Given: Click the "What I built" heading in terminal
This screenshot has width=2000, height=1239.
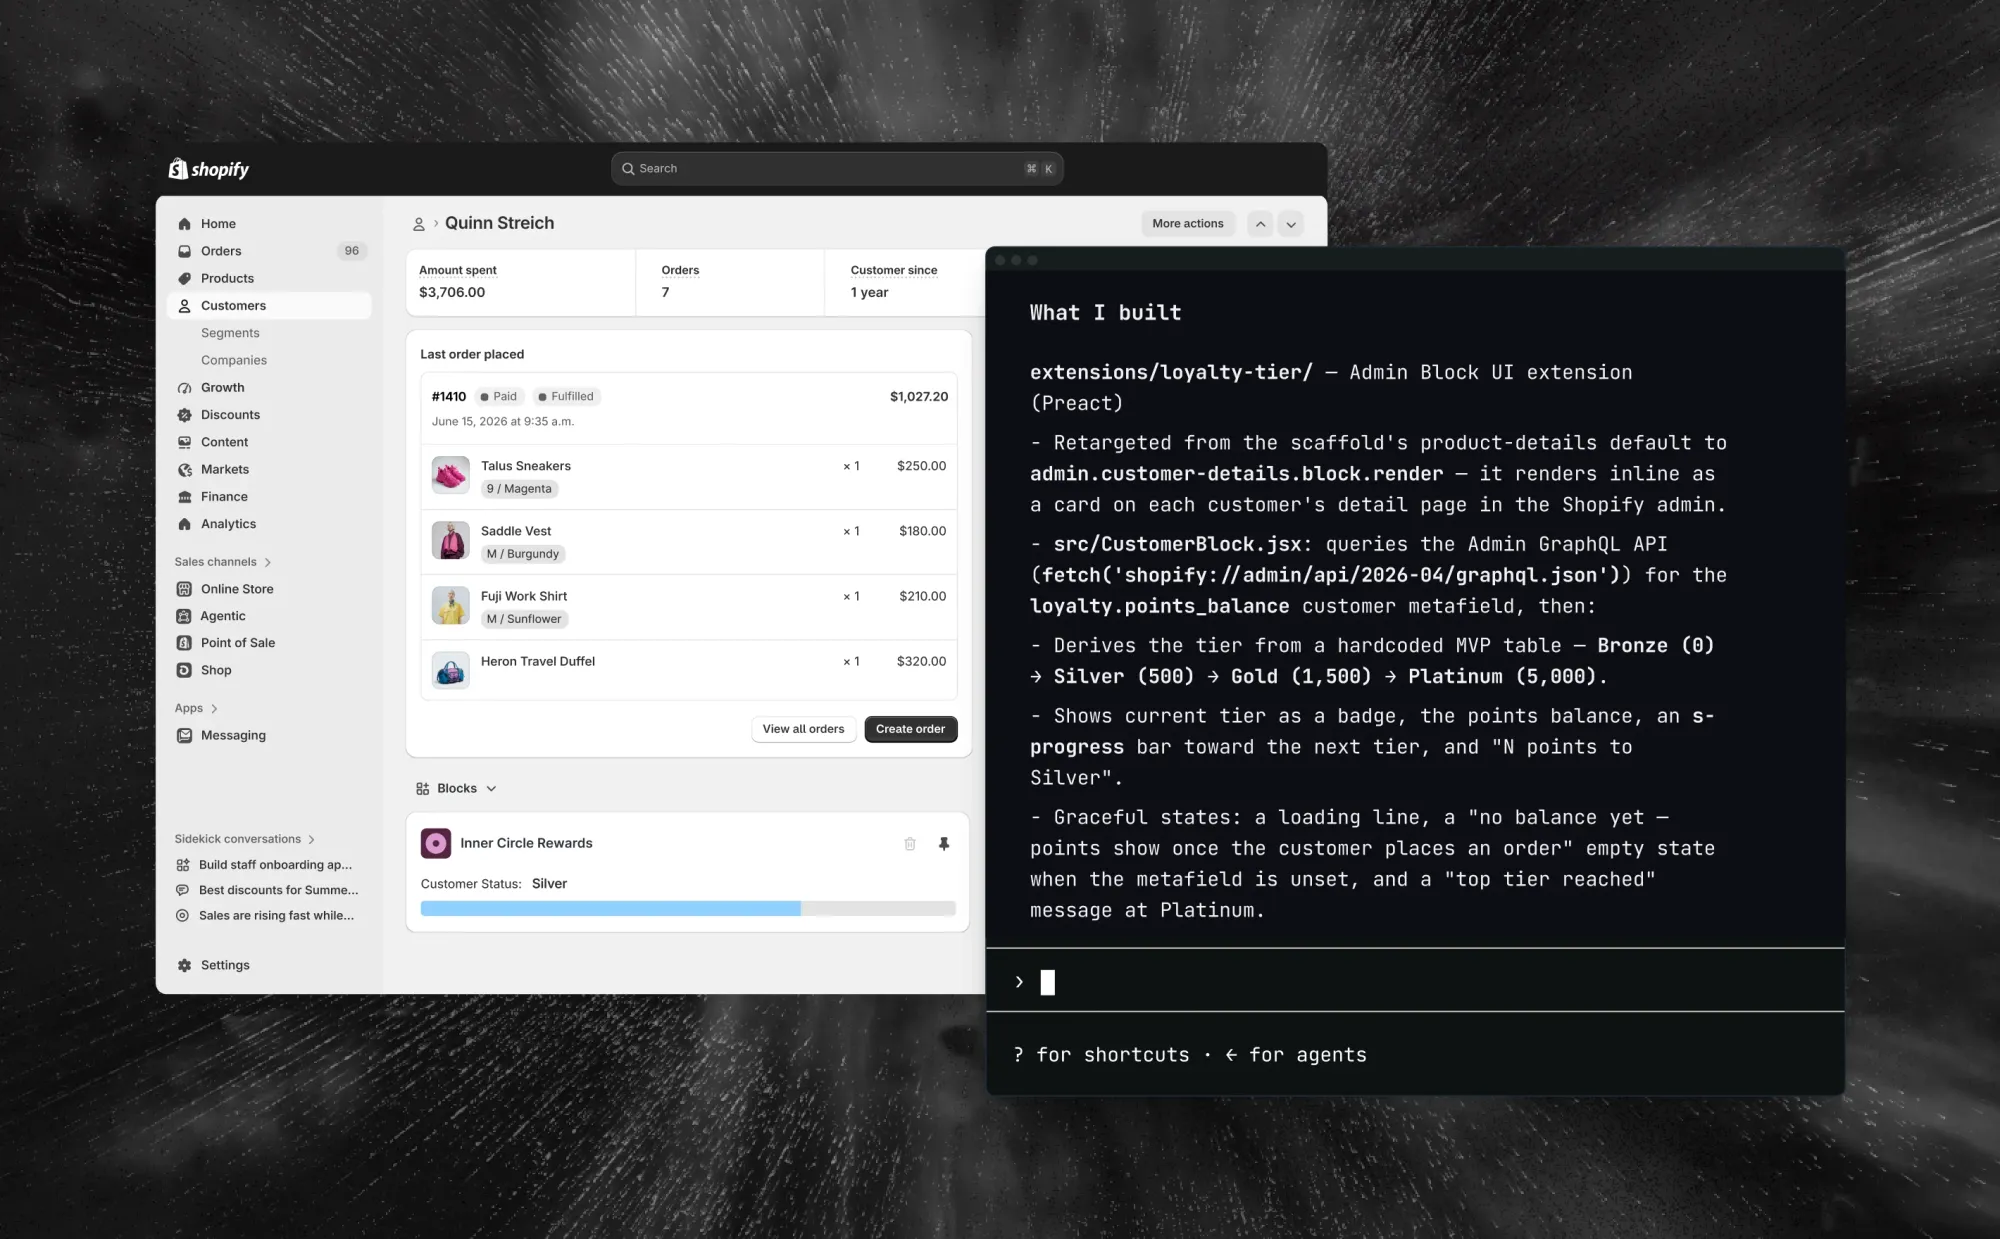Looking at the screenshot, I should 1105,313.
